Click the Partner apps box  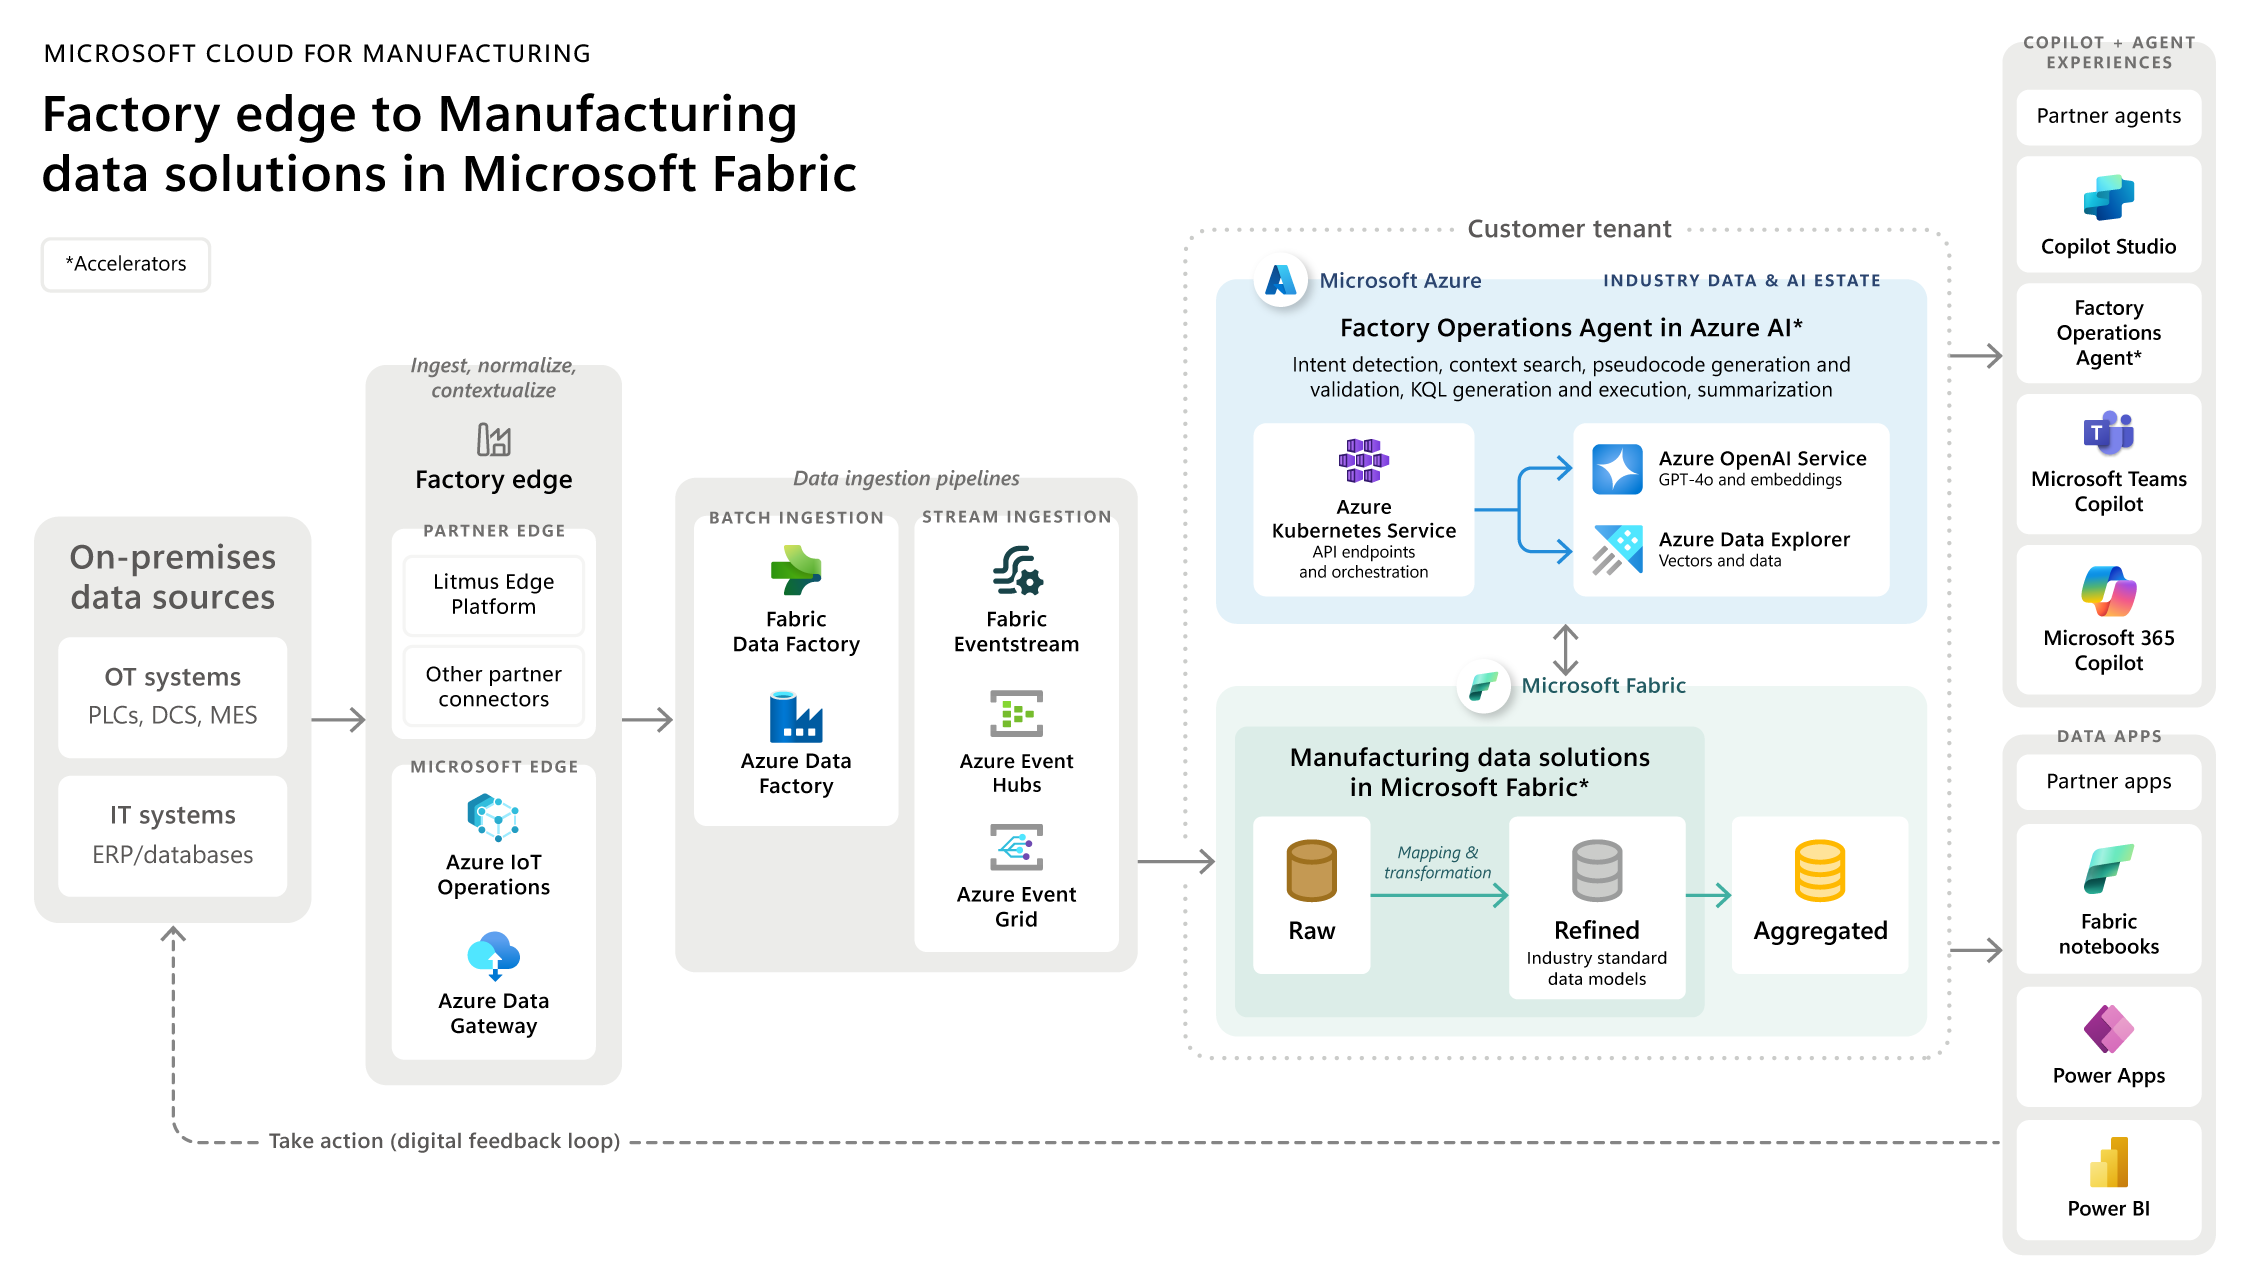pyautogui.click(x=2108, y=781)
